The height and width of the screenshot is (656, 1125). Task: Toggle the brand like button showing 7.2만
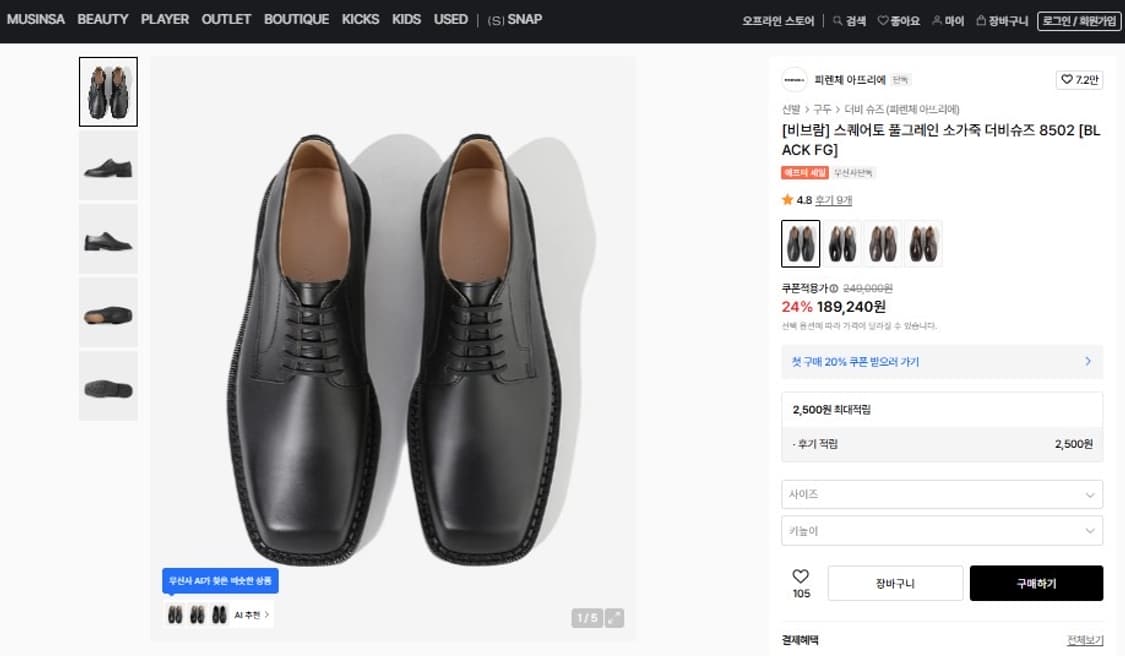click(x=1079, y=79)
